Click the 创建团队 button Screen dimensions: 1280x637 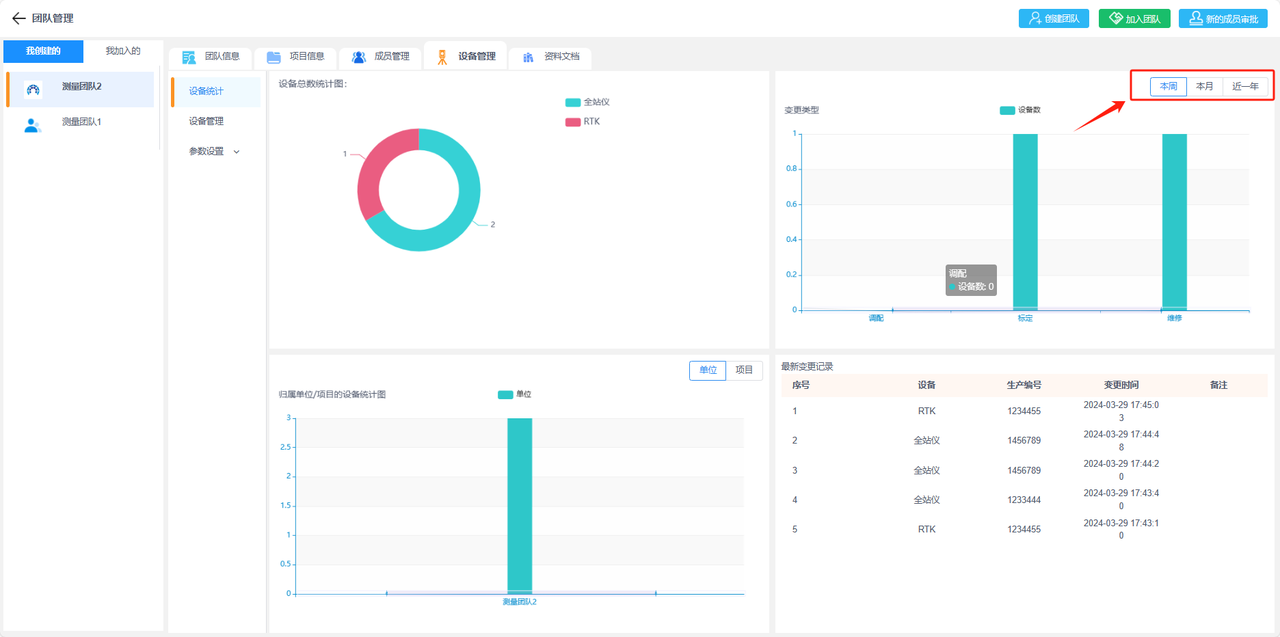click(1054, 19)
